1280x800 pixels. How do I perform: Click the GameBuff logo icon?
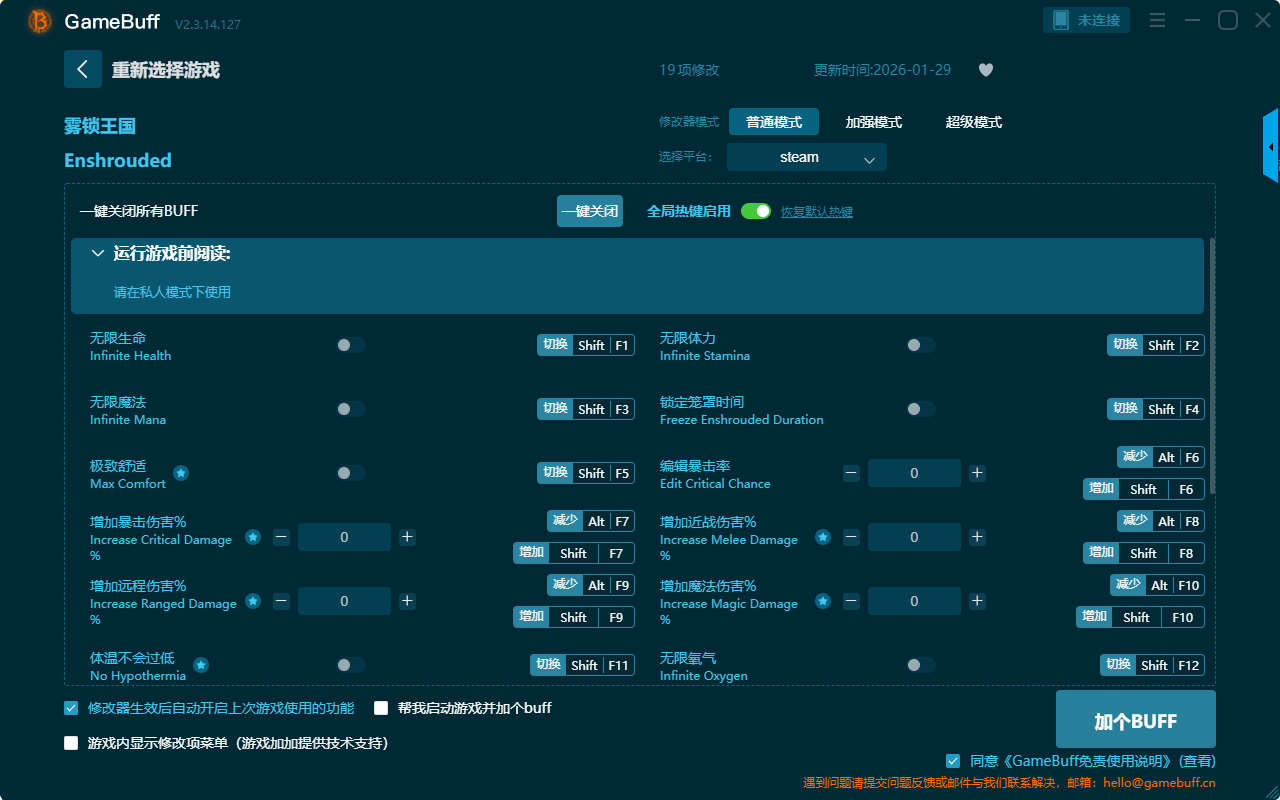(x=40, y=21)
